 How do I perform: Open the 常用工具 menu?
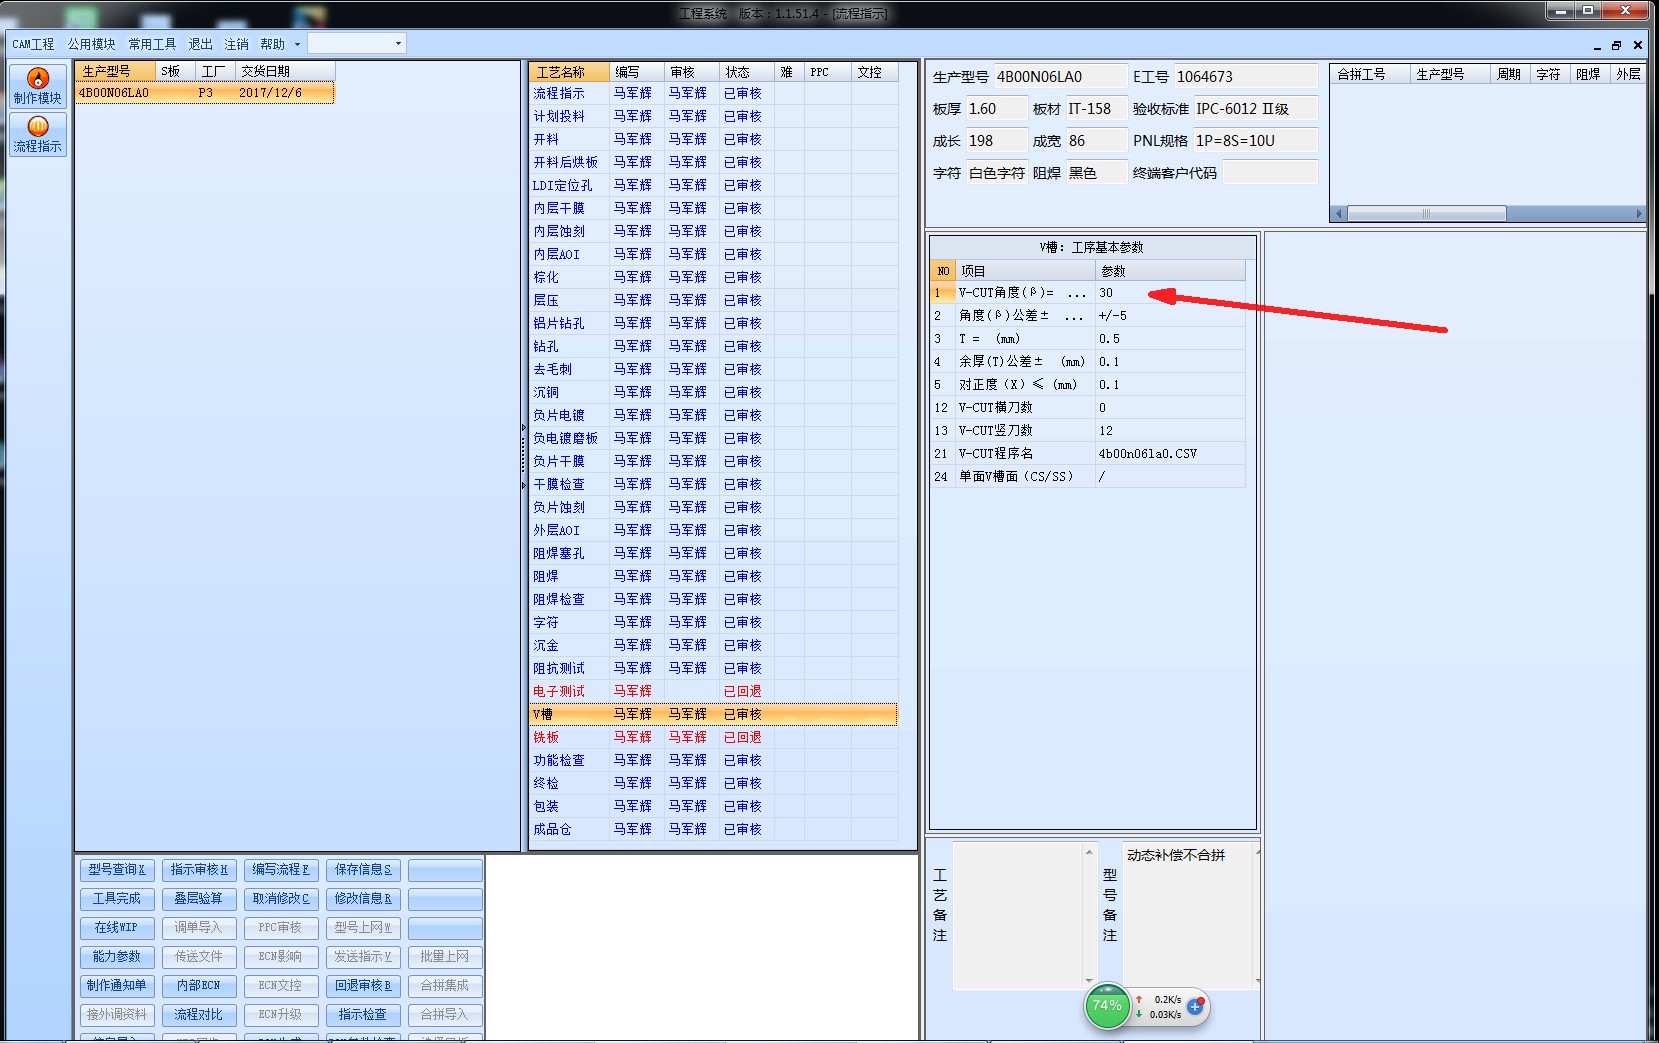click(152, 45)
